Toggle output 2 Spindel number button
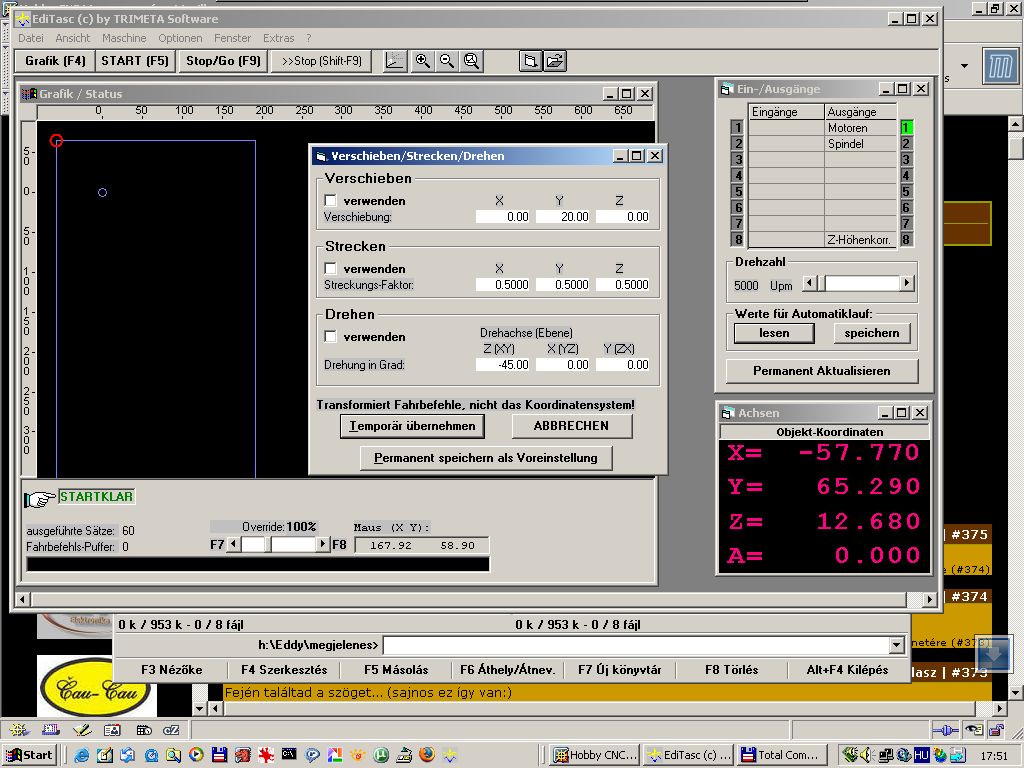Screen dimensions: 1024x768 tap(906, 144)
